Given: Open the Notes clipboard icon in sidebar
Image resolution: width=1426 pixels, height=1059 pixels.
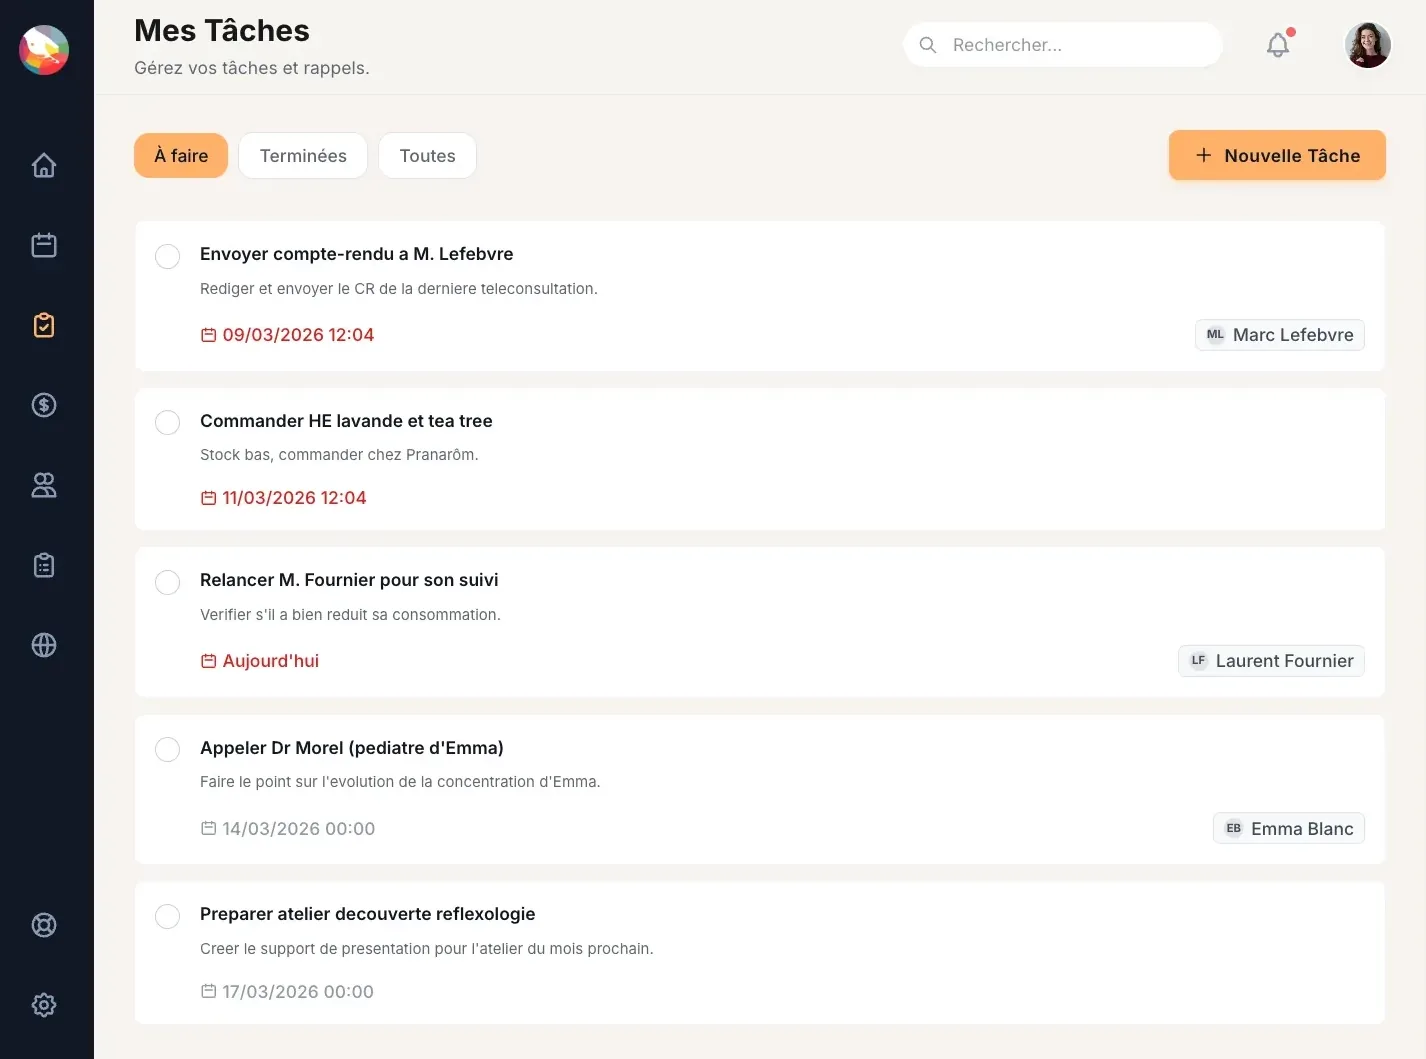Looking at the screenshot, I should (44, 565).
